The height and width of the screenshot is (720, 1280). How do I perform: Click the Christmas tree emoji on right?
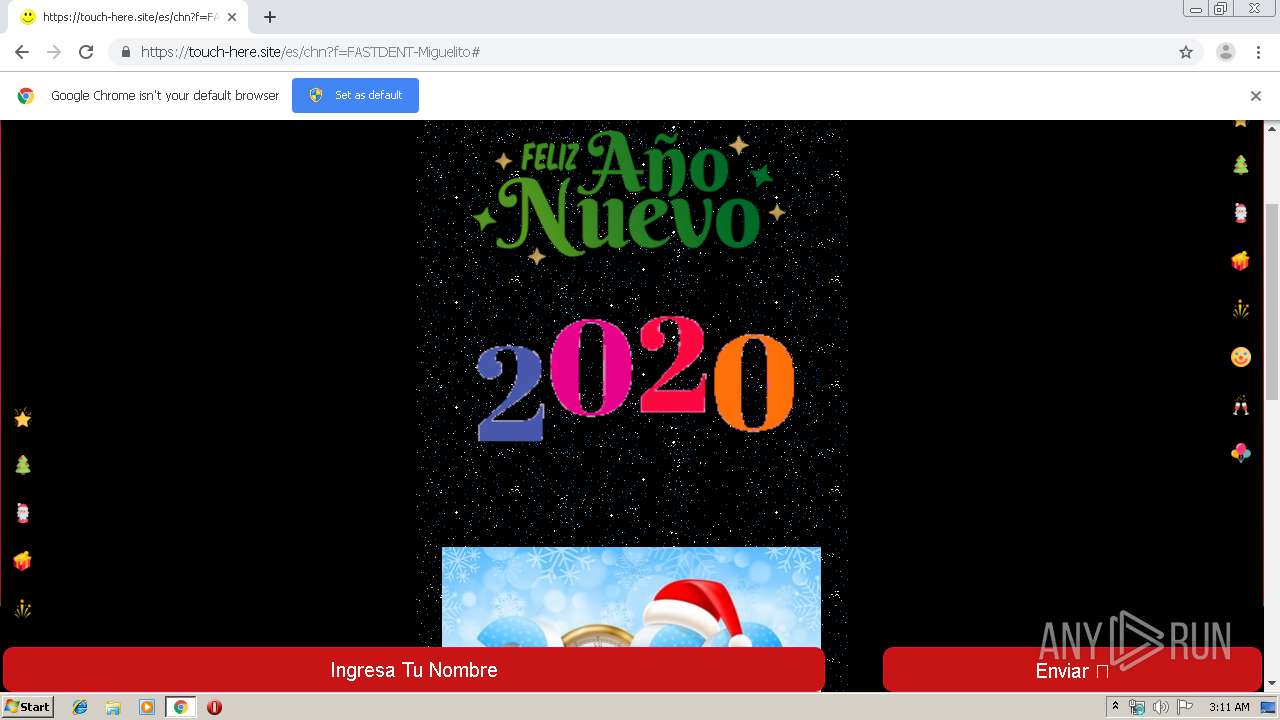click(1241, 165)
